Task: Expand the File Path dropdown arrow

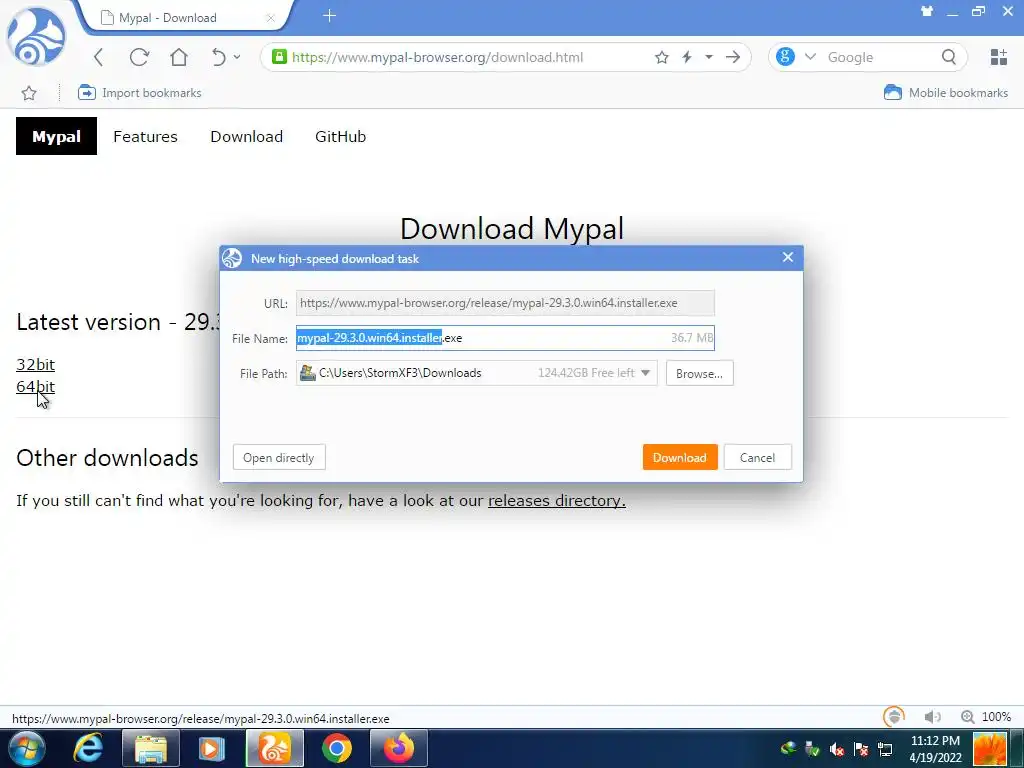Action: 645,373
